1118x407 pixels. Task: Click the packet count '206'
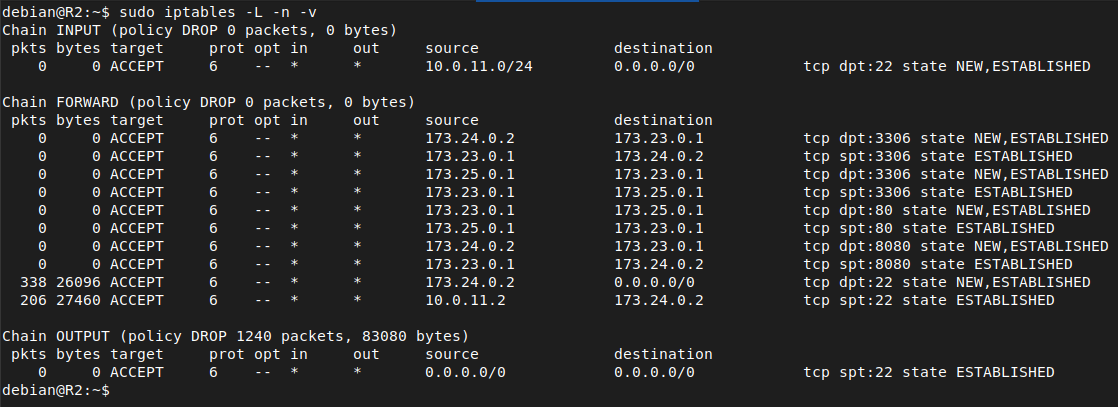34,300
